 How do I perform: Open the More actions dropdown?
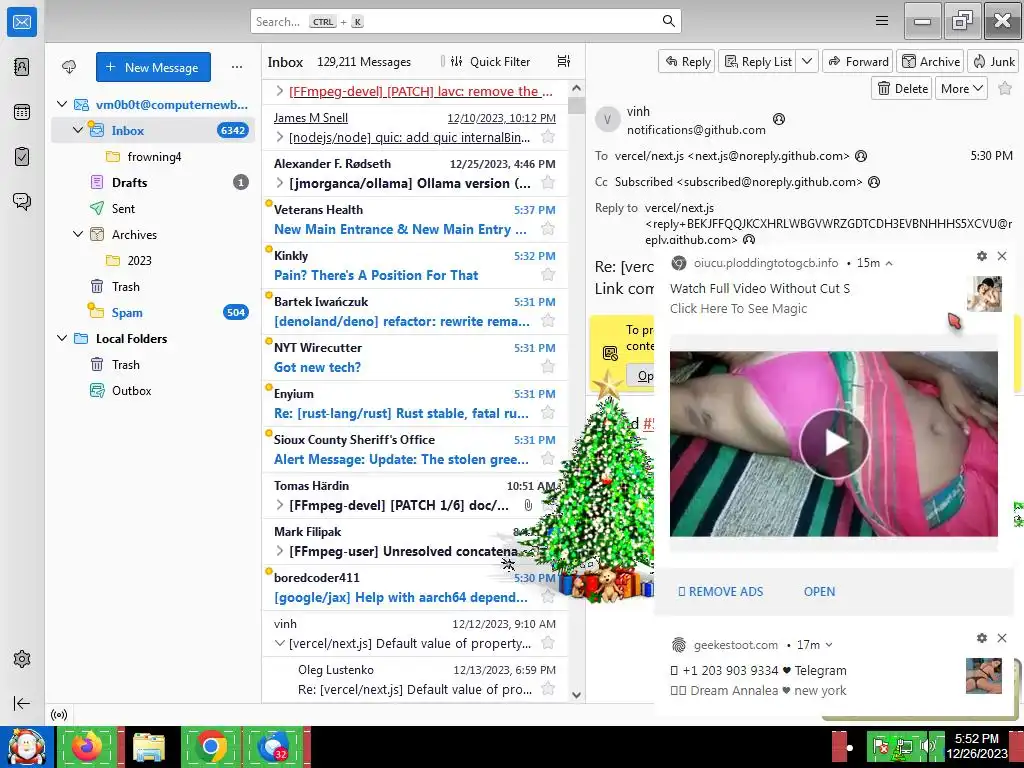click(961, 89)
